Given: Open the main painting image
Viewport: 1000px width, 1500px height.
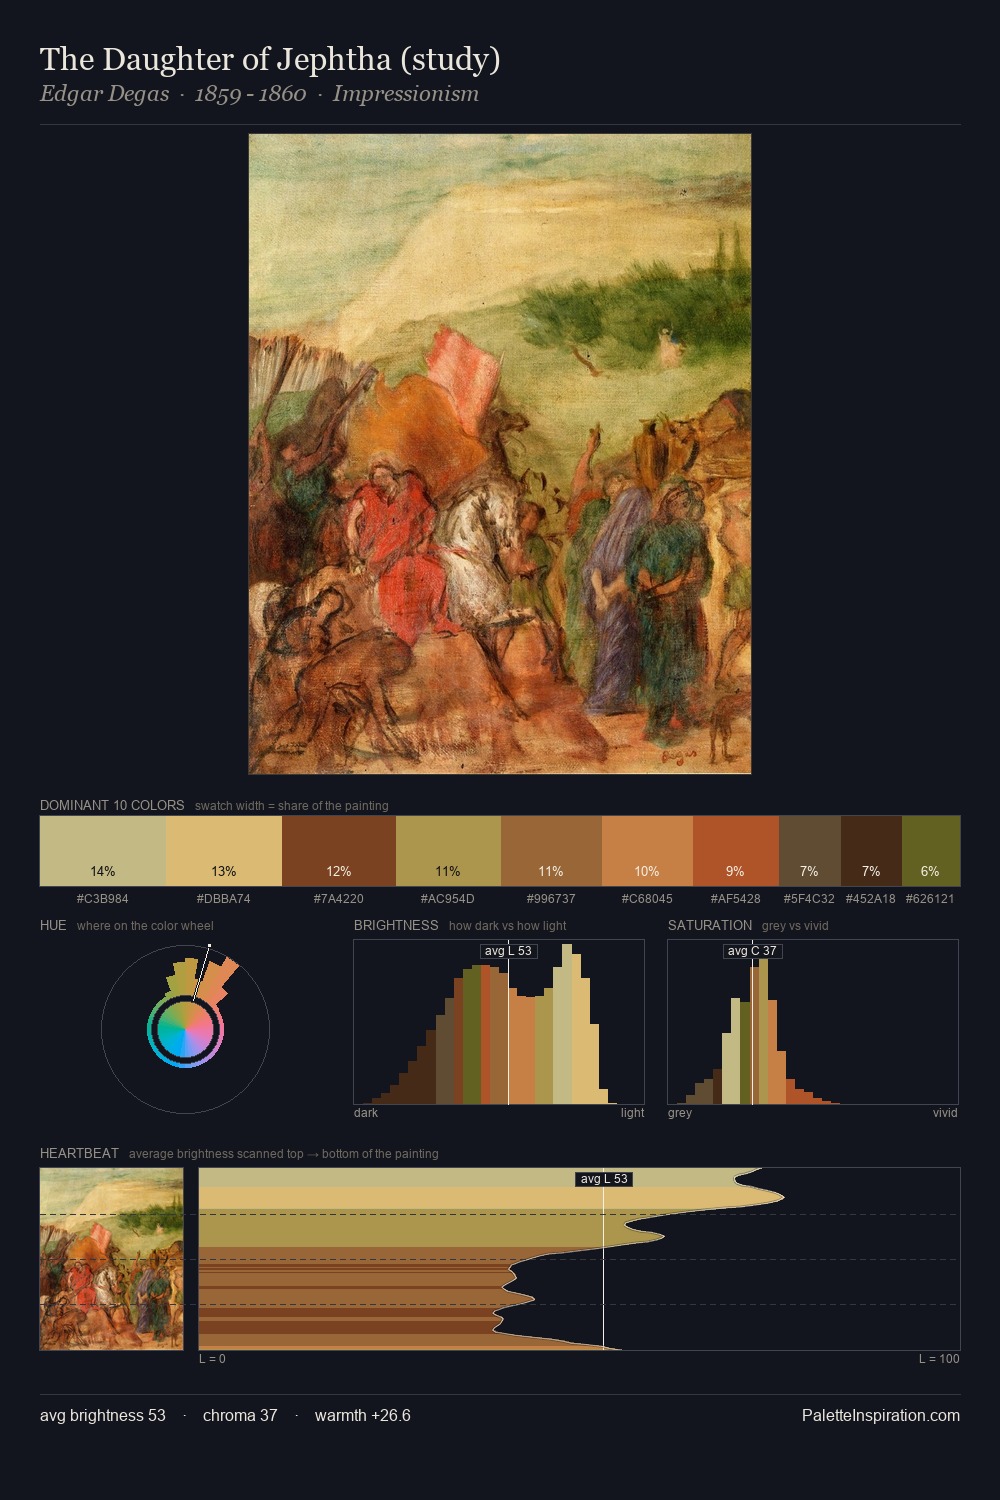Looking at the screenshot, I should (500, 454).
